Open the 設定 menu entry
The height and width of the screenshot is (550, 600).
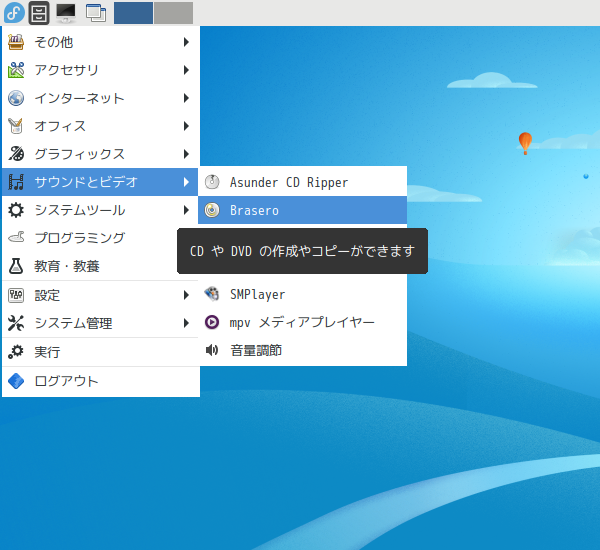click(x=101, y=295)
